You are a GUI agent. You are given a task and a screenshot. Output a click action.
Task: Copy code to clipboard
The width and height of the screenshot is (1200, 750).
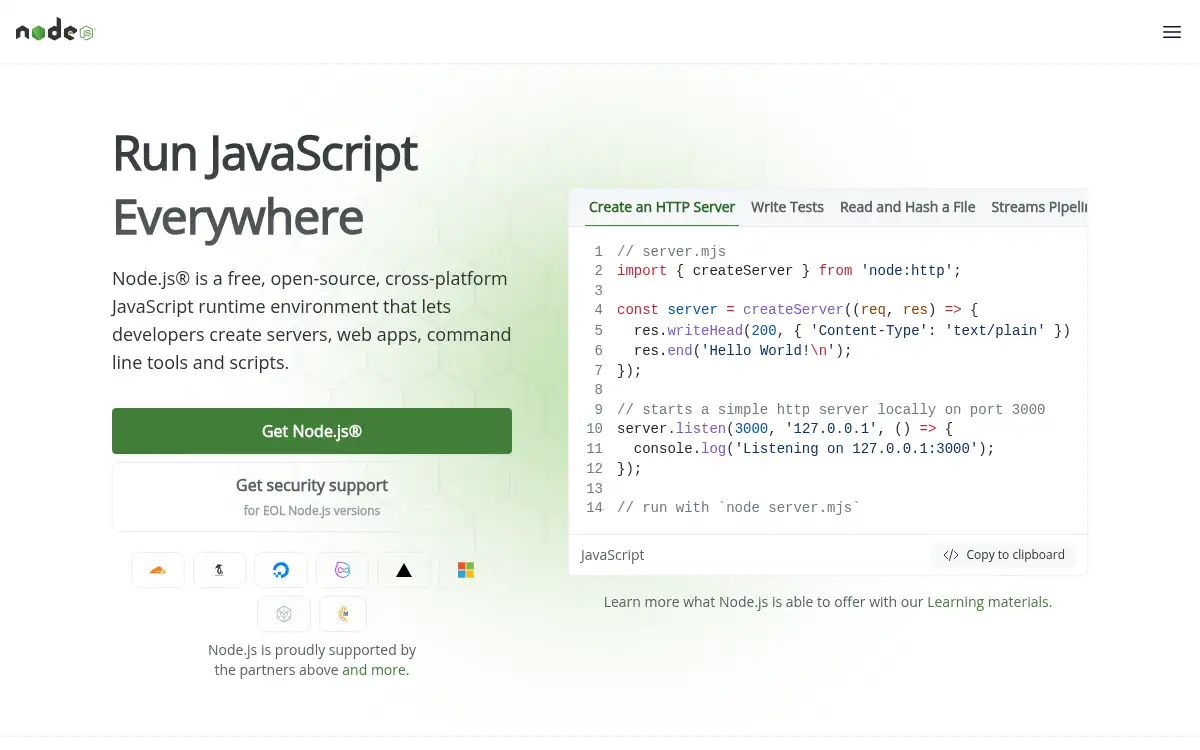click(1004, 555)
